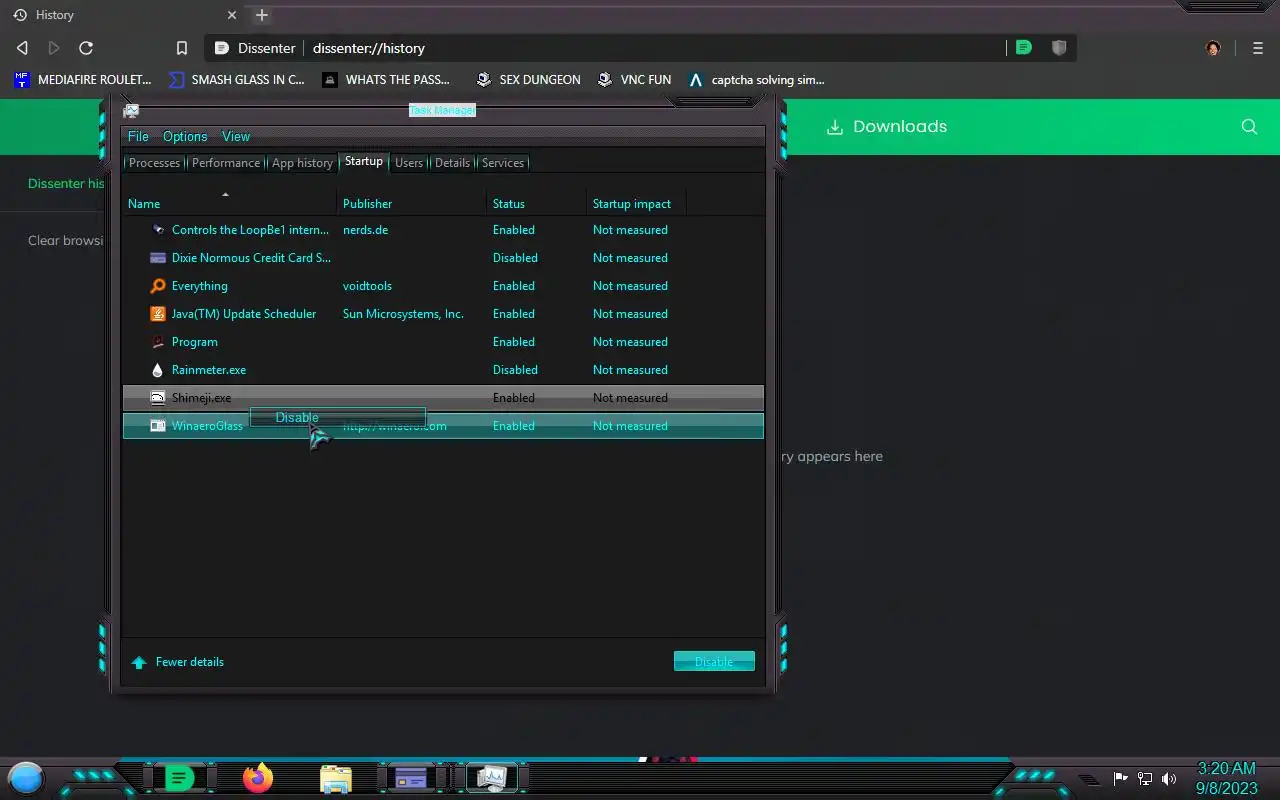Click the Program entry icon
Viewport: 1280px width, 800px height.
[x=158, y=342]
